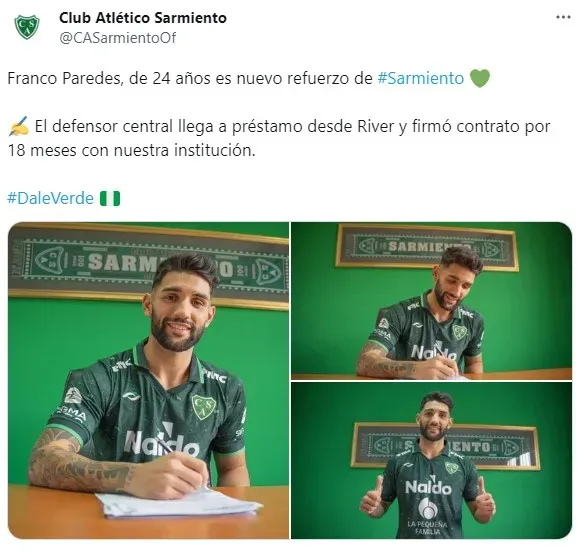
Task: Click the La Pequeña Familia logo on jersey
Action: [428, 516]
